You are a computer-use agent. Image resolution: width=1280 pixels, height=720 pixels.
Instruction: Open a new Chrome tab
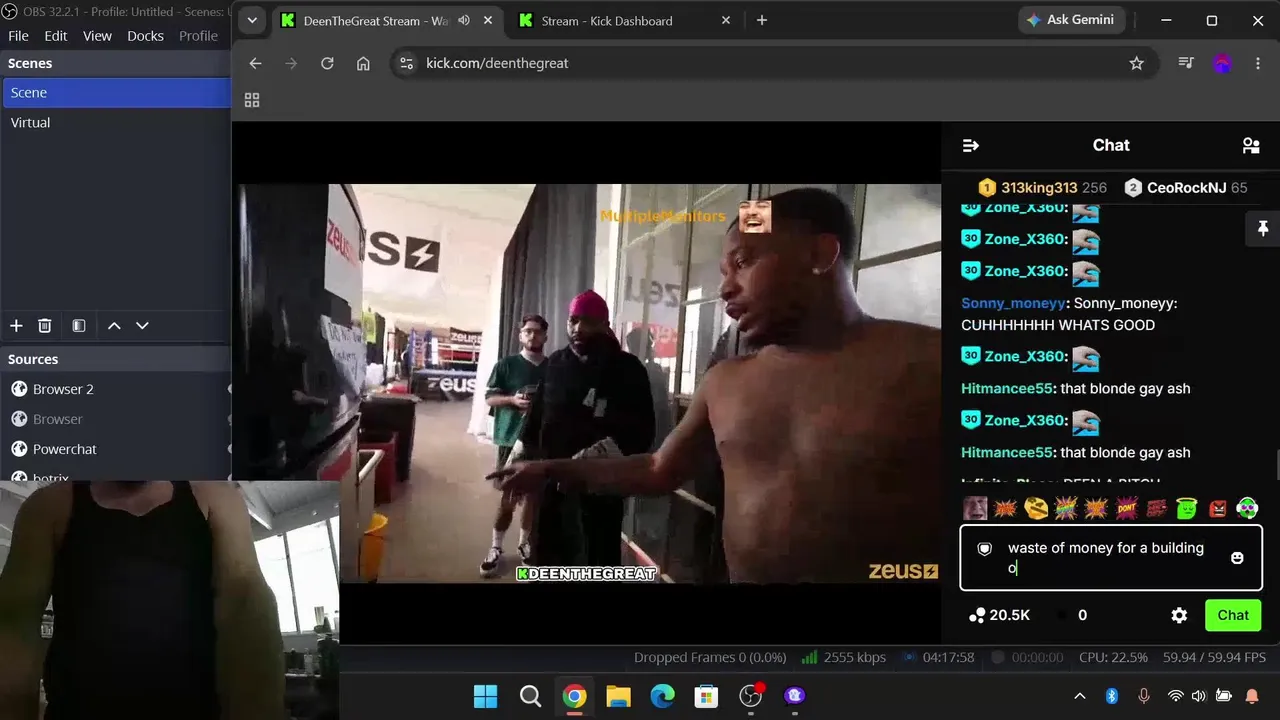(x=762, y=21)
